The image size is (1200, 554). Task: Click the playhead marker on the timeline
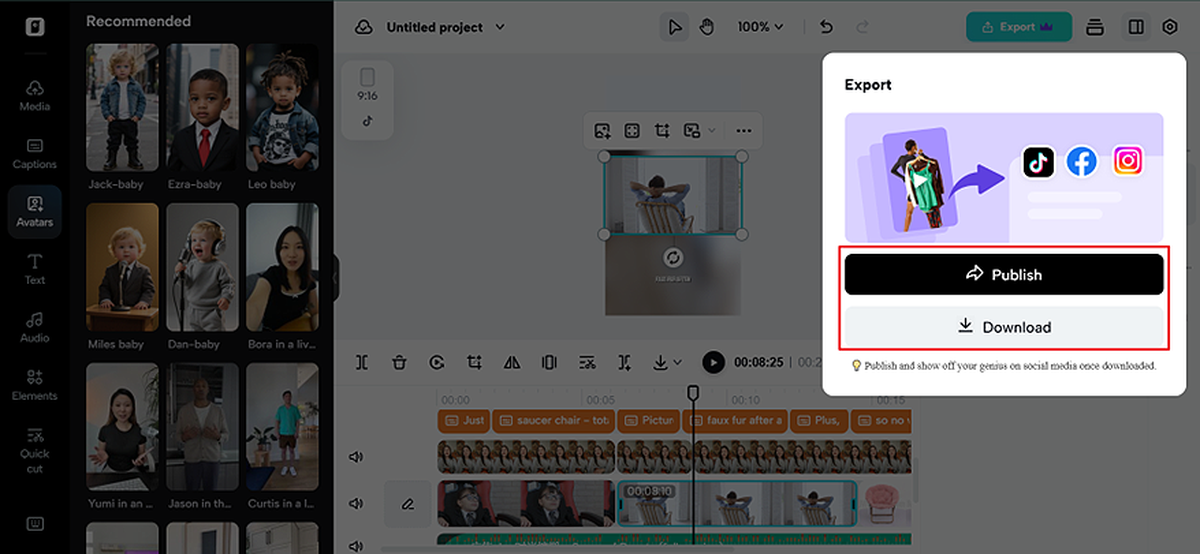(693, 393)
